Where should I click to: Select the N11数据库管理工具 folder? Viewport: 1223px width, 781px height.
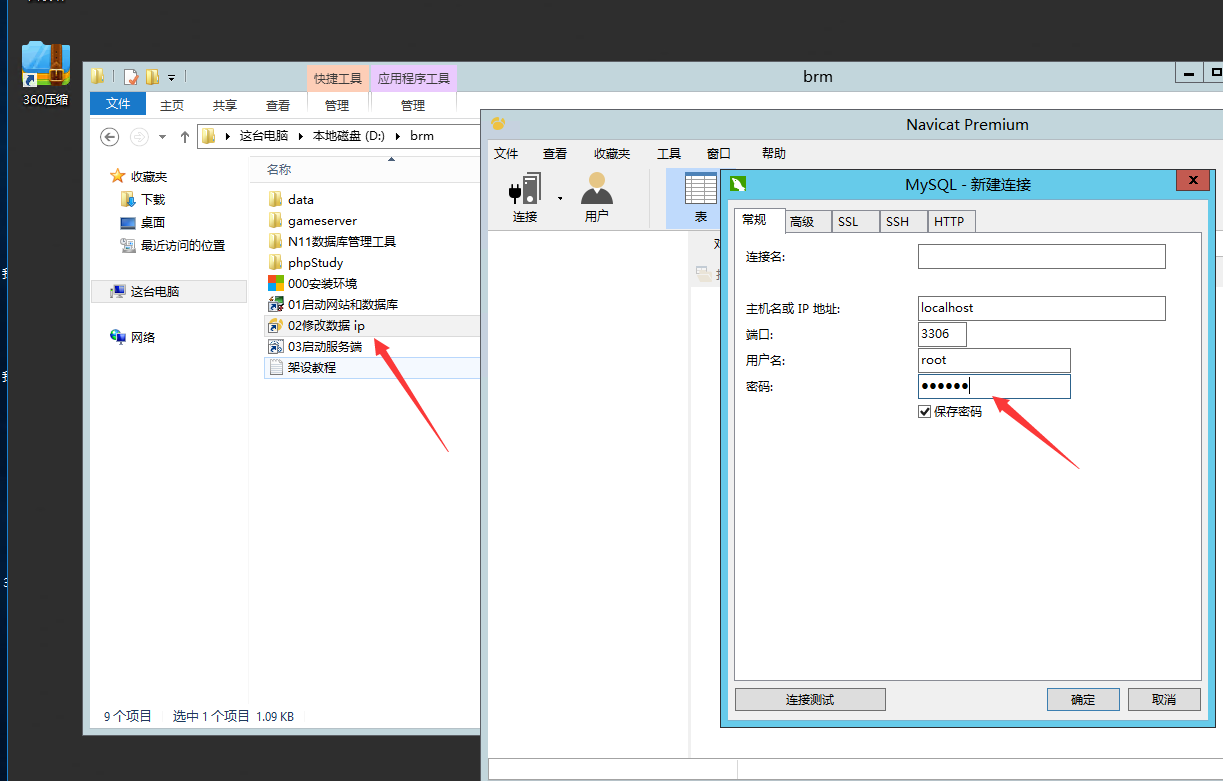pyautogui.click(x=332, y=242)
